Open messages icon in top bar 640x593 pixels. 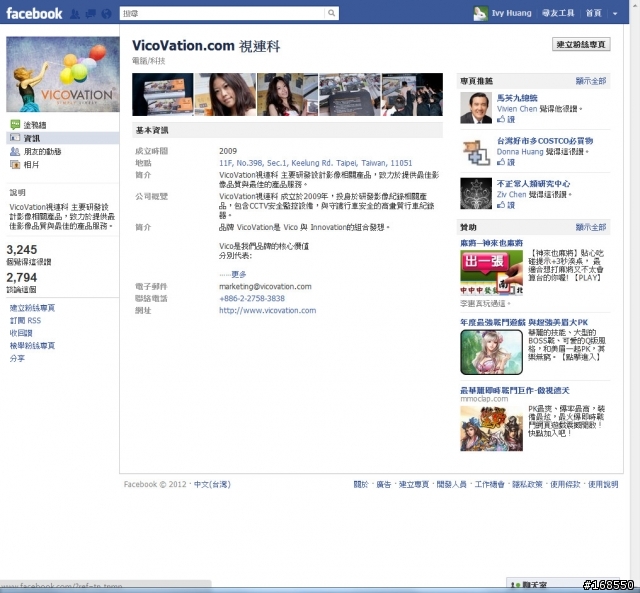coord(91,14)
